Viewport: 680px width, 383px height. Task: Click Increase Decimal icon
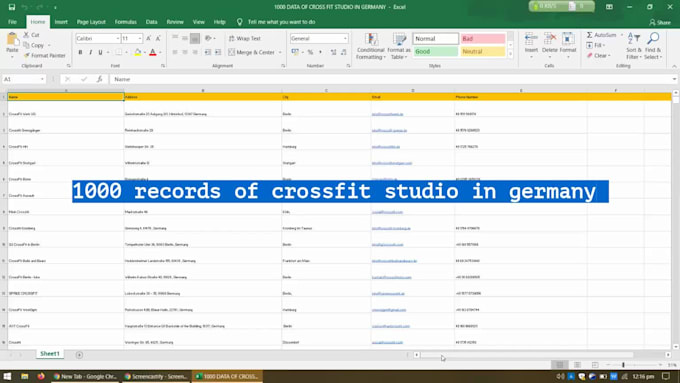click(333, 52)
